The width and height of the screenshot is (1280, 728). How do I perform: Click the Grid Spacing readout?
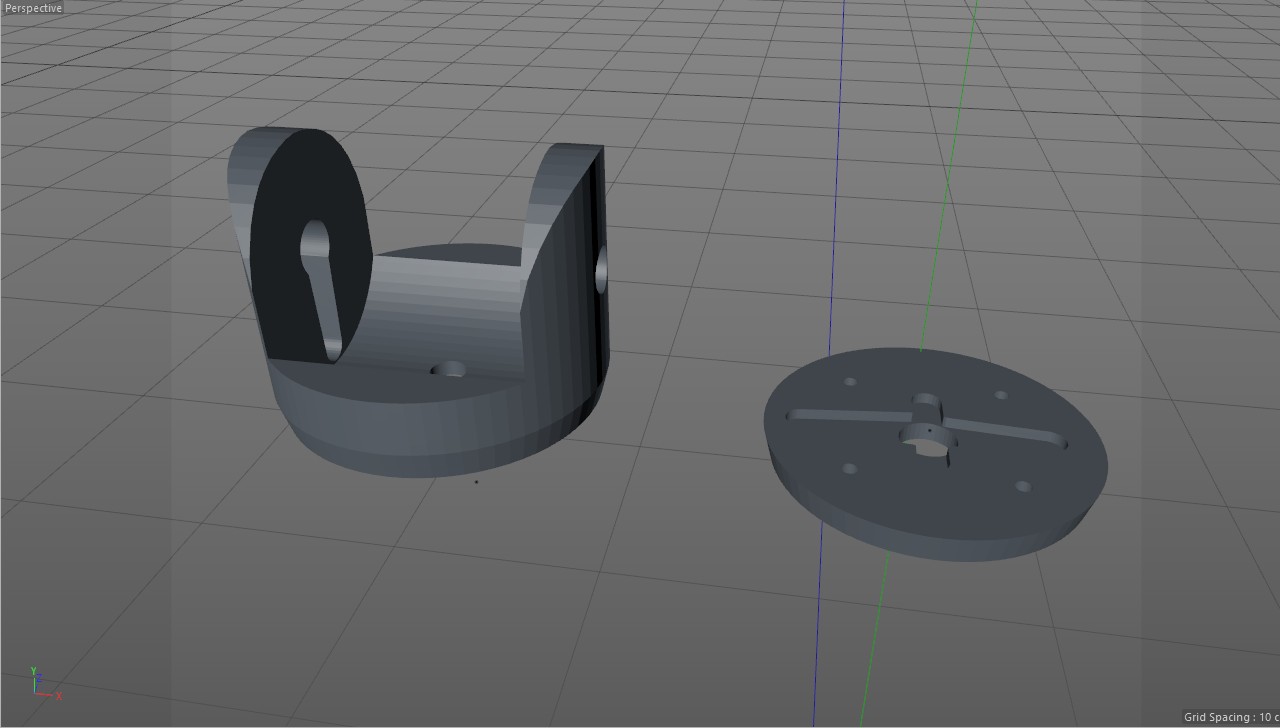pyautogui.click(x=1229, y=717)
